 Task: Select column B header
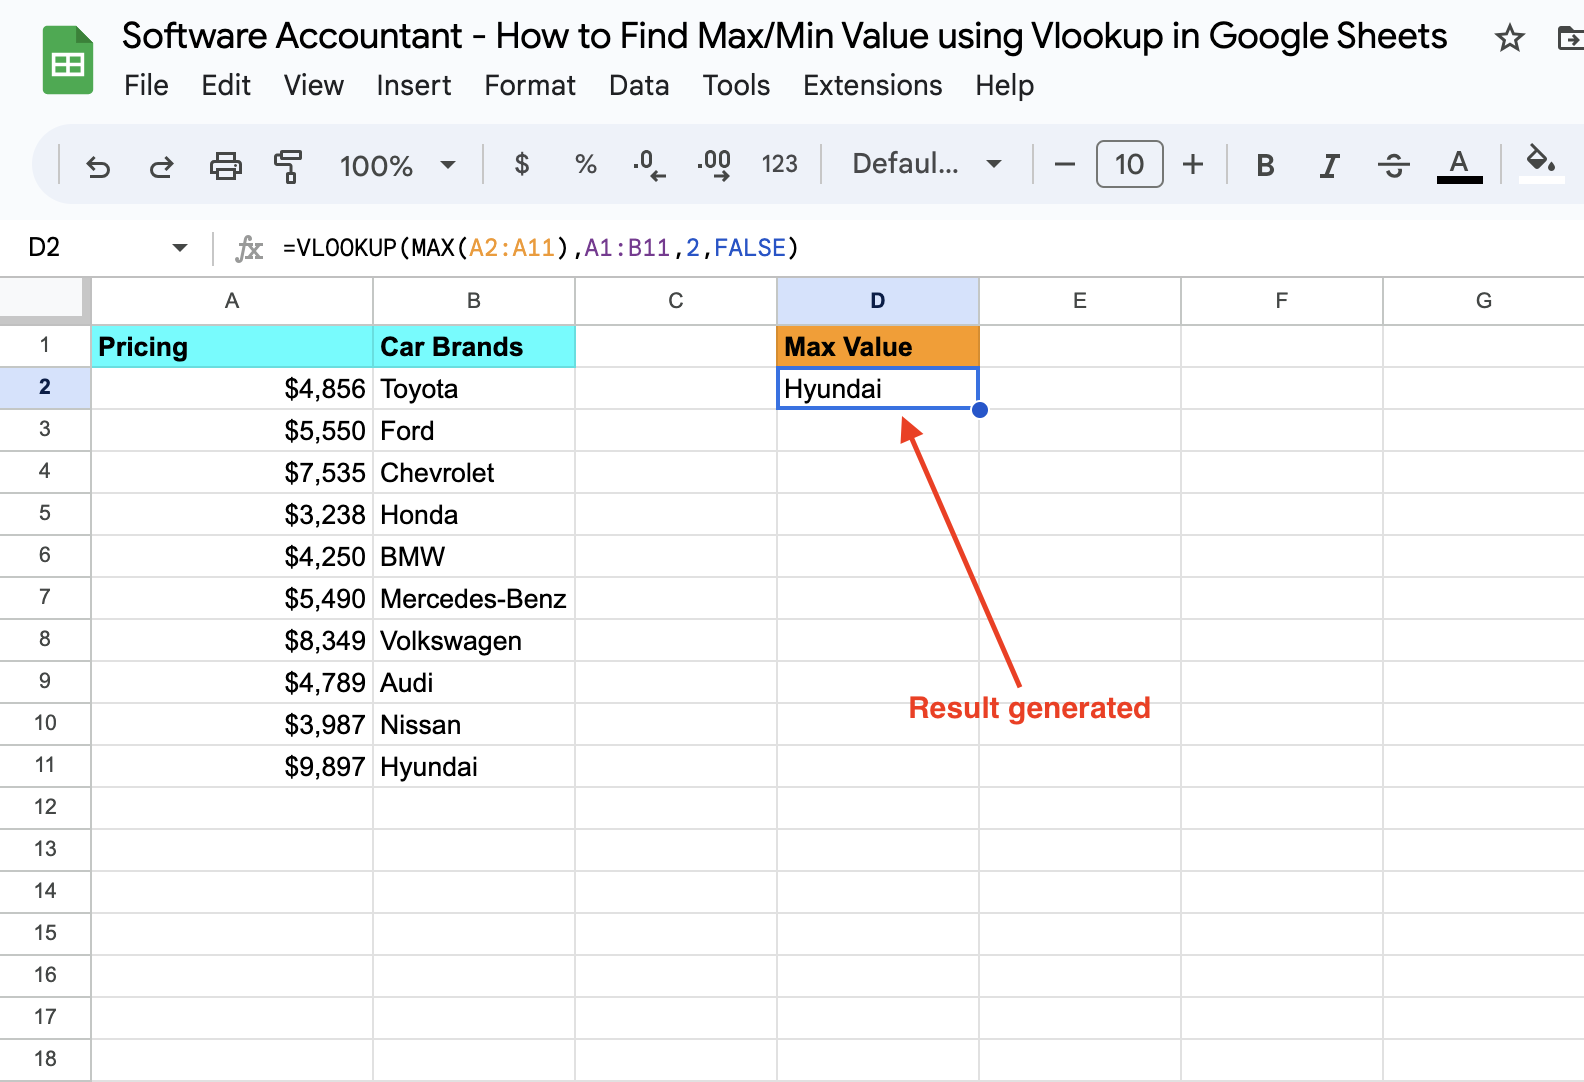tap(474, 301)
